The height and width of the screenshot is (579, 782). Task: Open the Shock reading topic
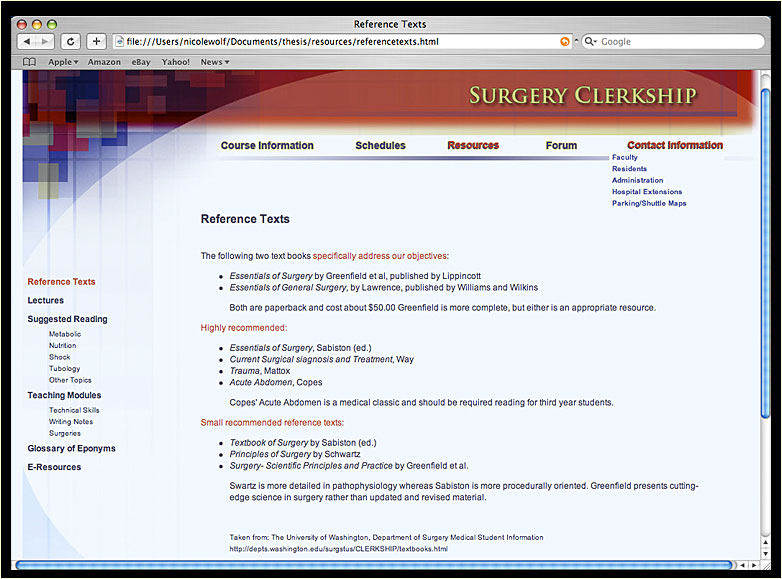(x=59, y=357)
